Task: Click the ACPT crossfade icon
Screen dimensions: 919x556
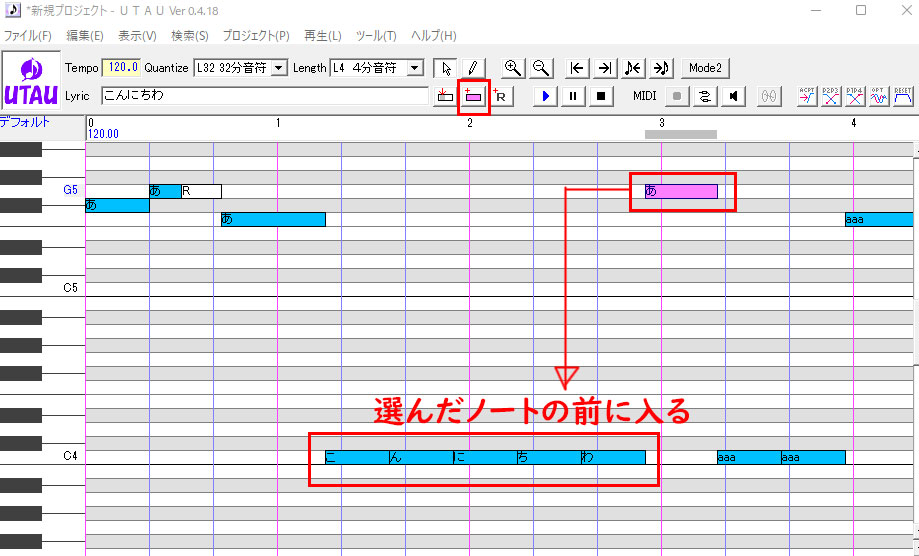Action: [807, 96]
